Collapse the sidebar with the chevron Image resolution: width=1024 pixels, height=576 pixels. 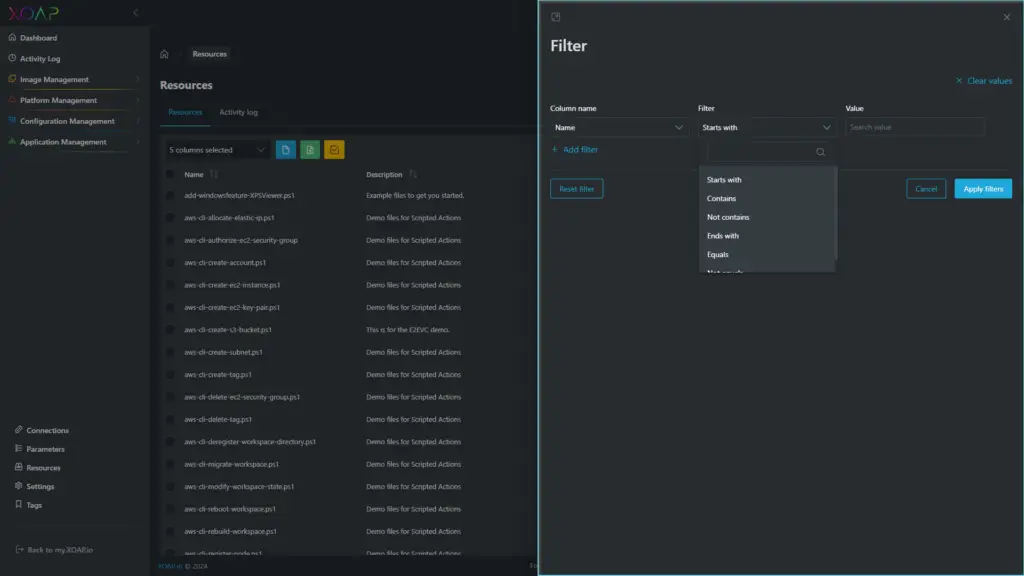pyautogui.click(x=136, y=12)
